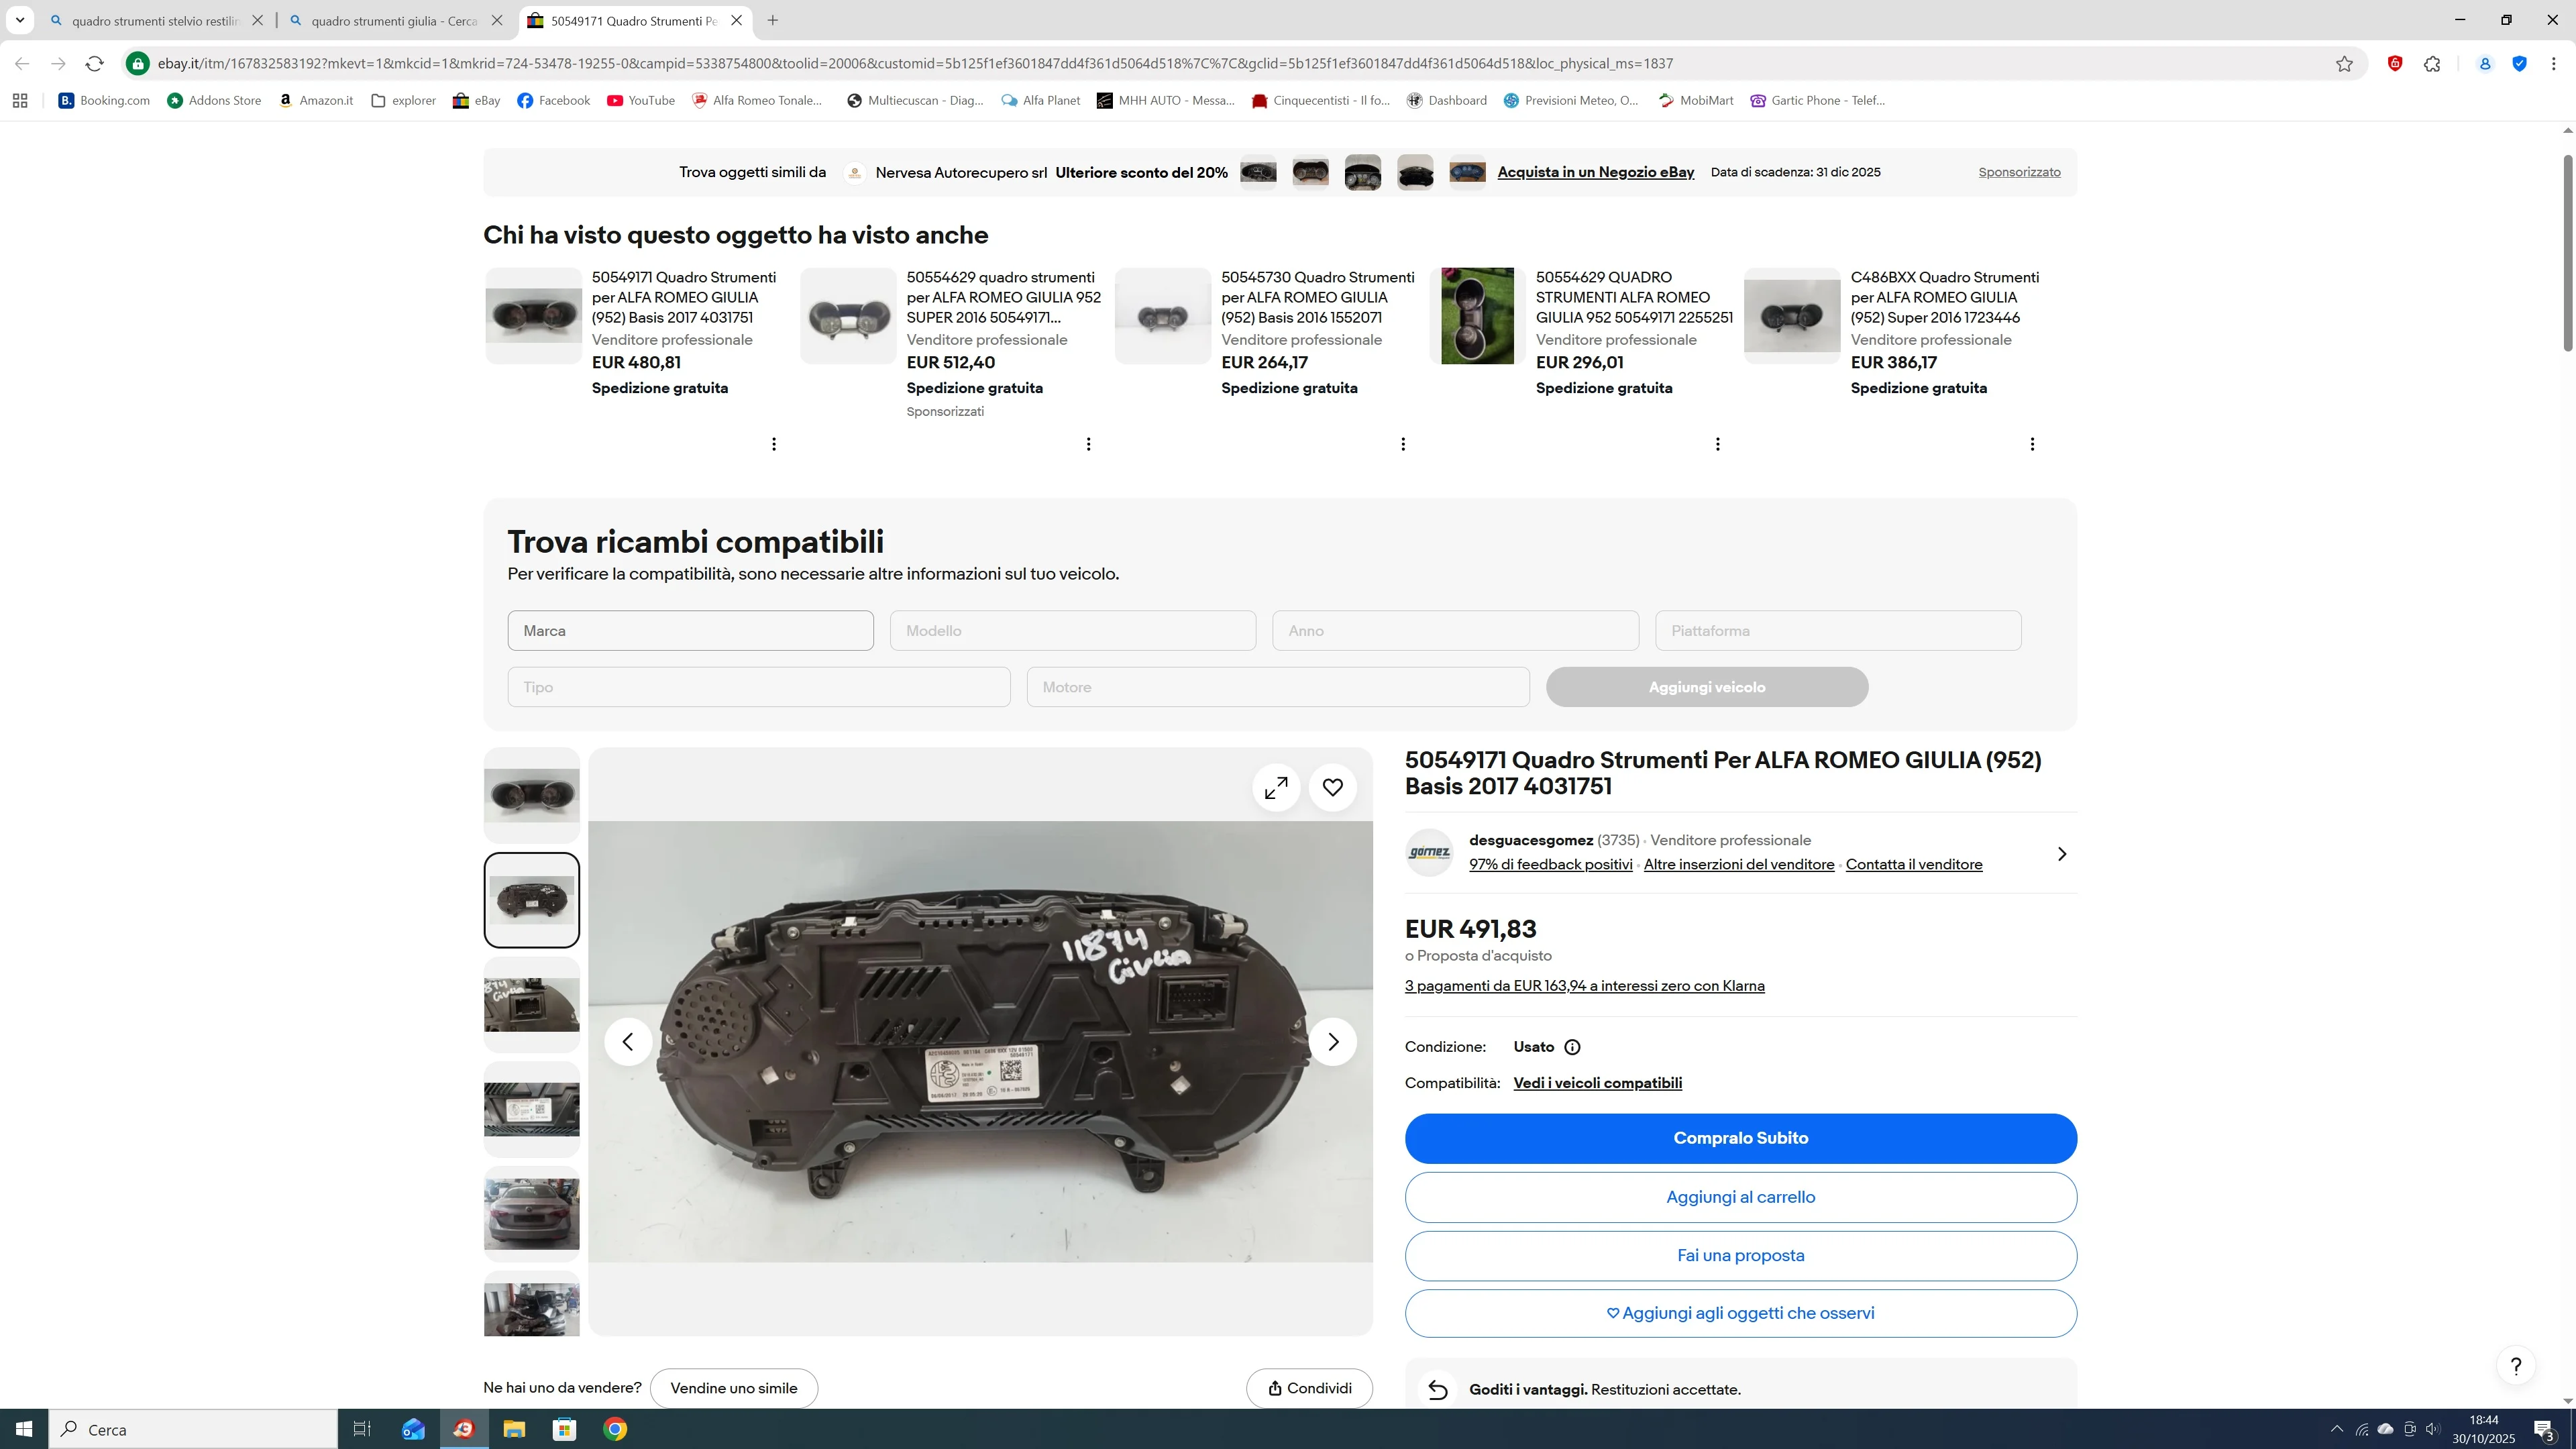
Task: Open the browser extensions puzzle icon
Action: point(2432,64)
